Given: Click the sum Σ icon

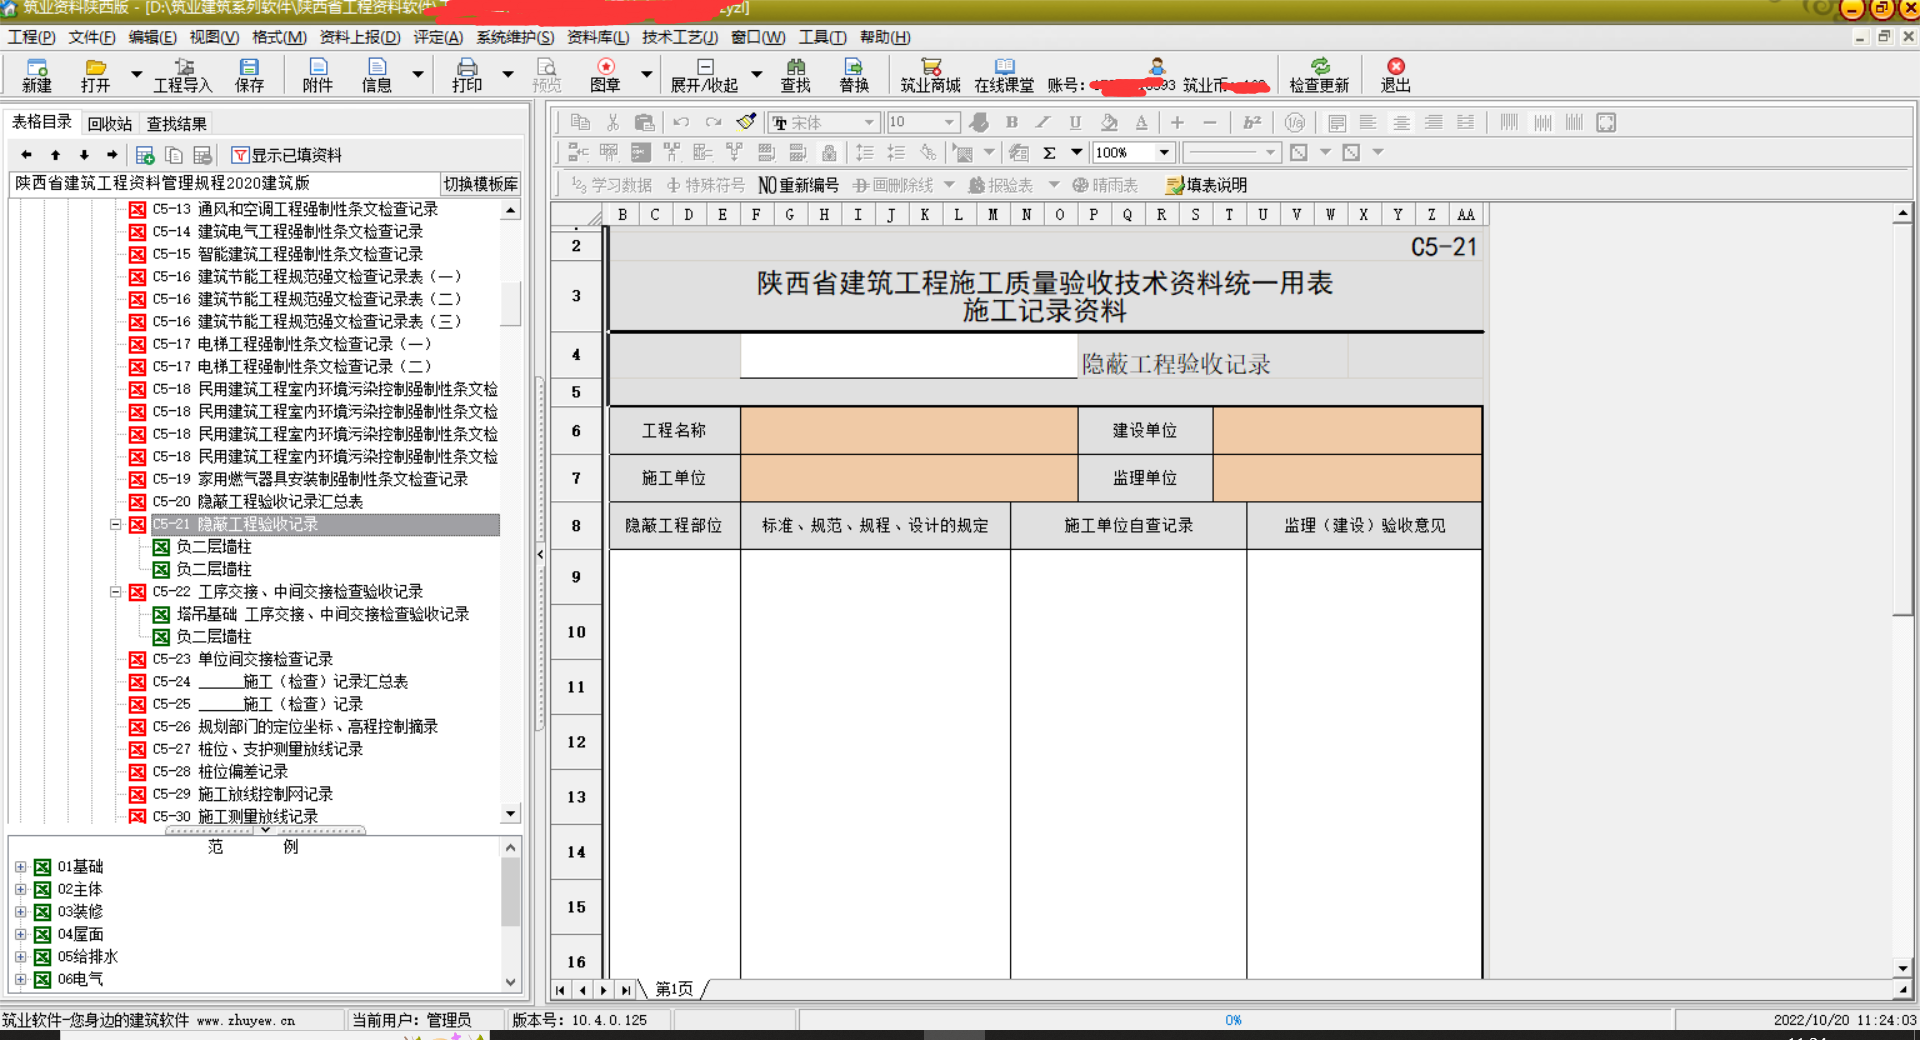Looking at the screenshot, I should [x=1050, y=153].
